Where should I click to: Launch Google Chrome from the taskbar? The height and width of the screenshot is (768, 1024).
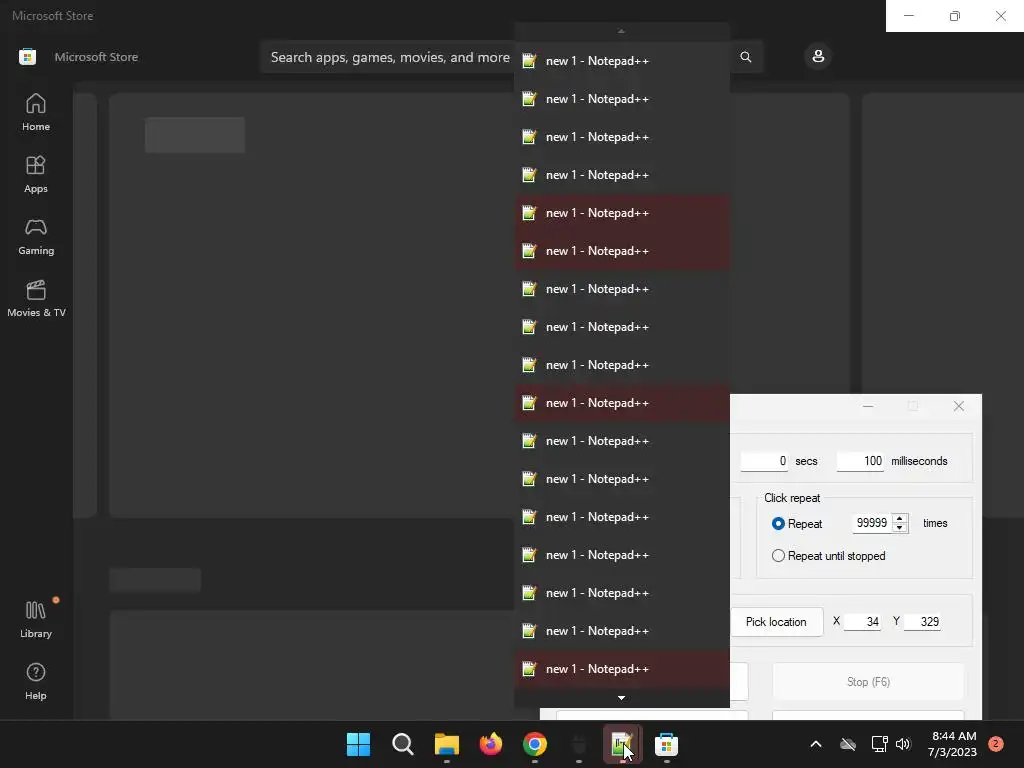[535, 744]
